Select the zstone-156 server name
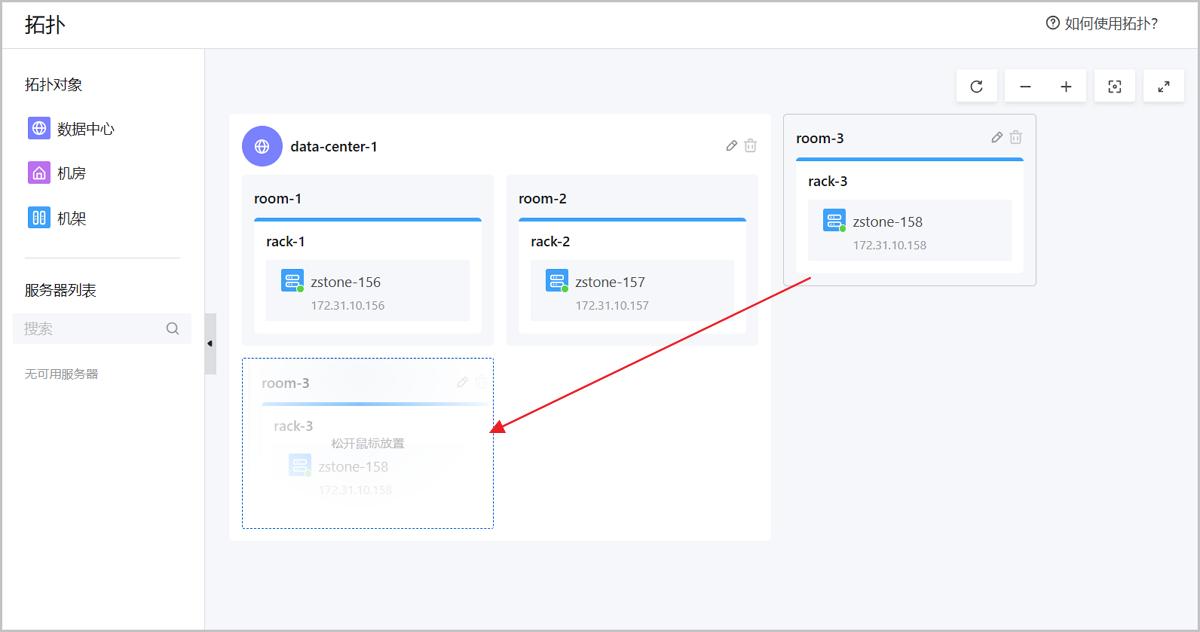 point(346,282)
